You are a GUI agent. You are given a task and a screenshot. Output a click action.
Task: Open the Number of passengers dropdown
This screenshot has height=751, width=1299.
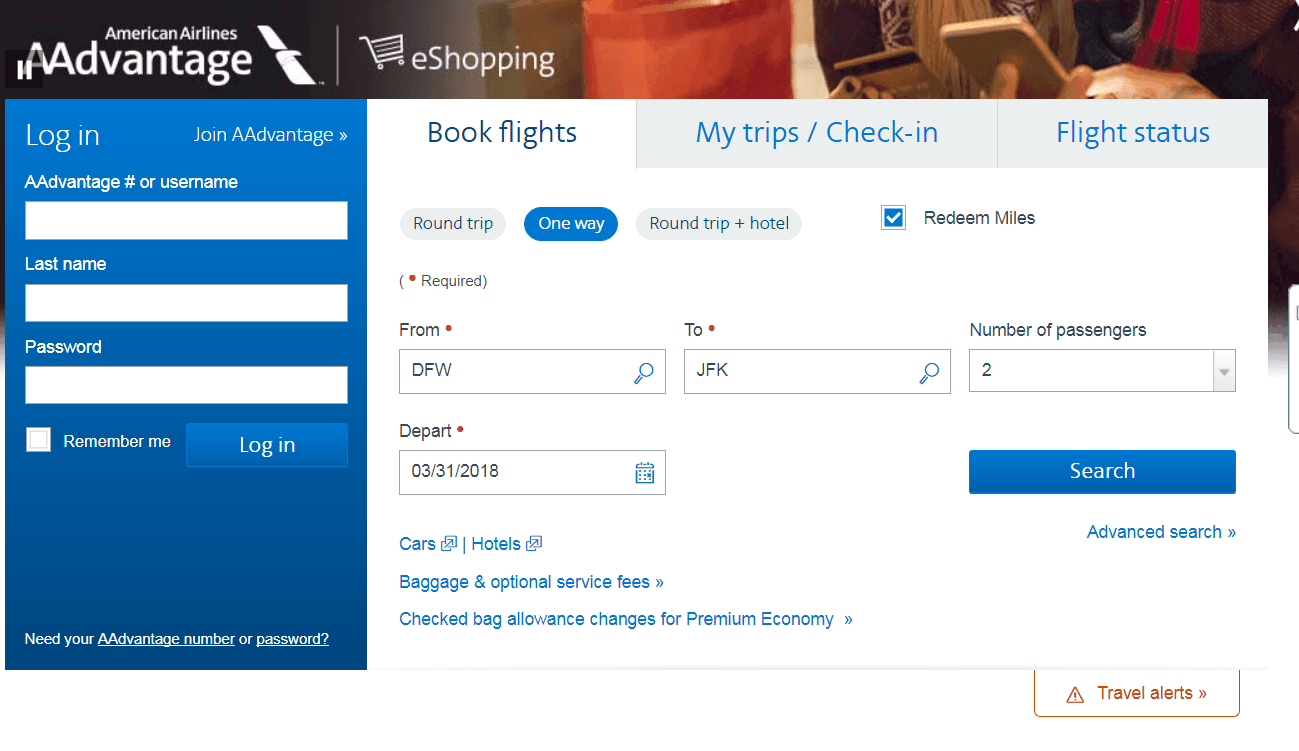click(x=1223, y=371)
